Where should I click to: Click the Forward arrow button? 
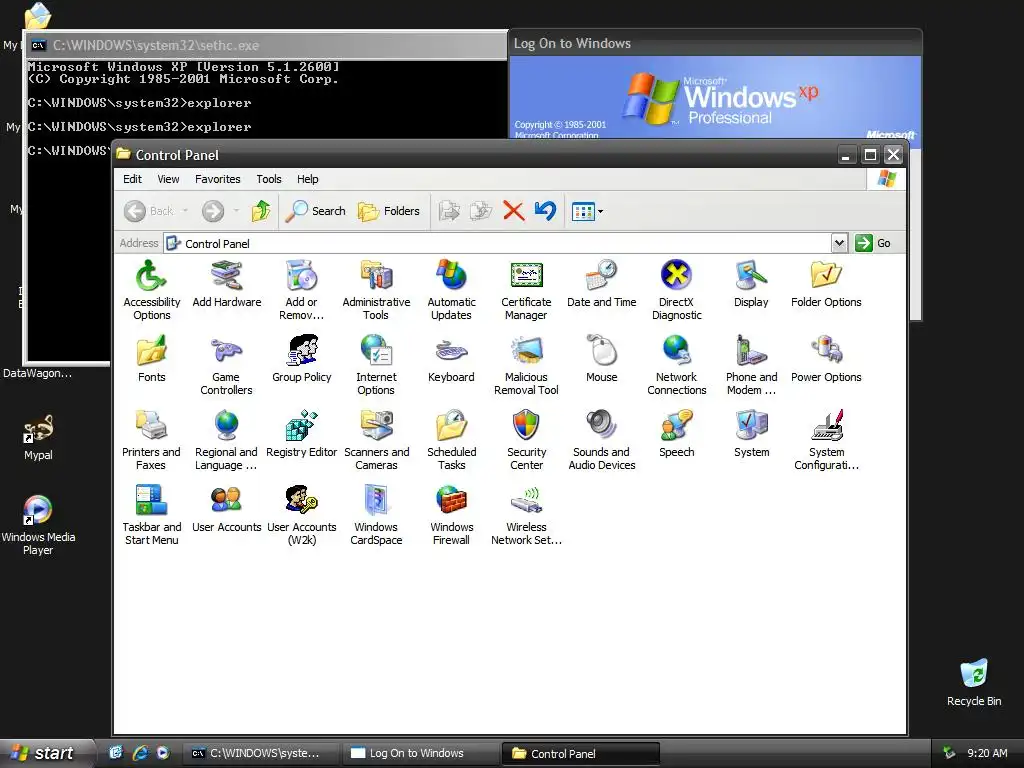point(213,211)
